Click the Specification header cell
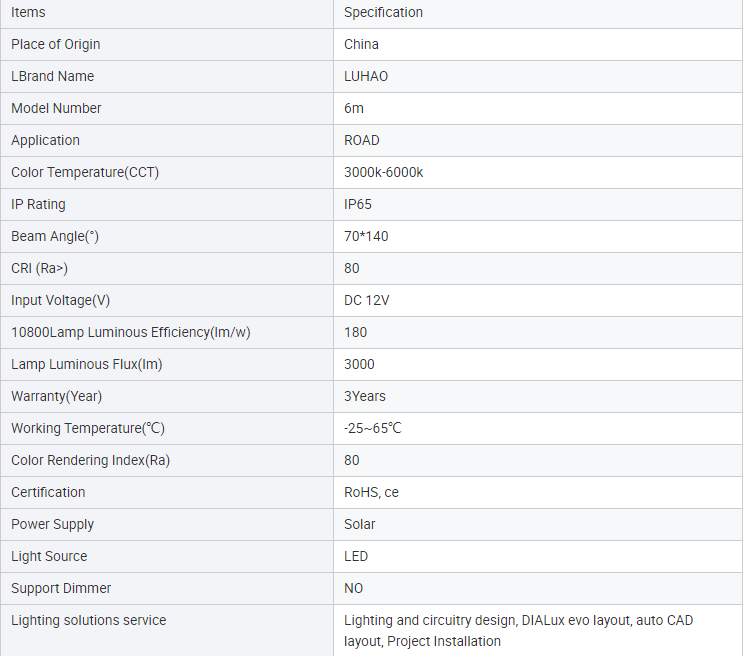Screen dimensions: 744x656 tap(538, 13)
